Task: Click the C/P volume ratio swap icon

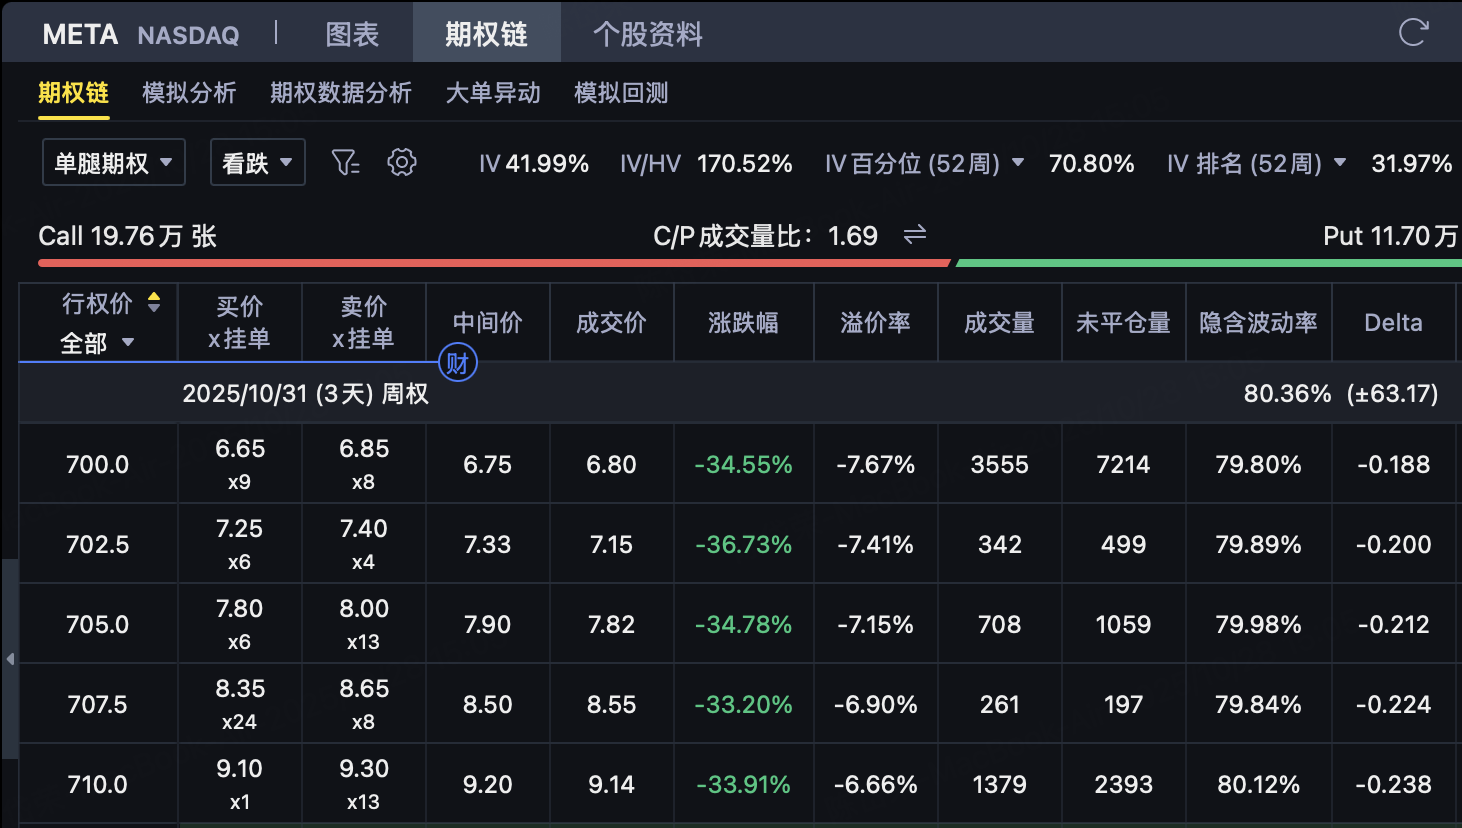Action: click(915, 235)
